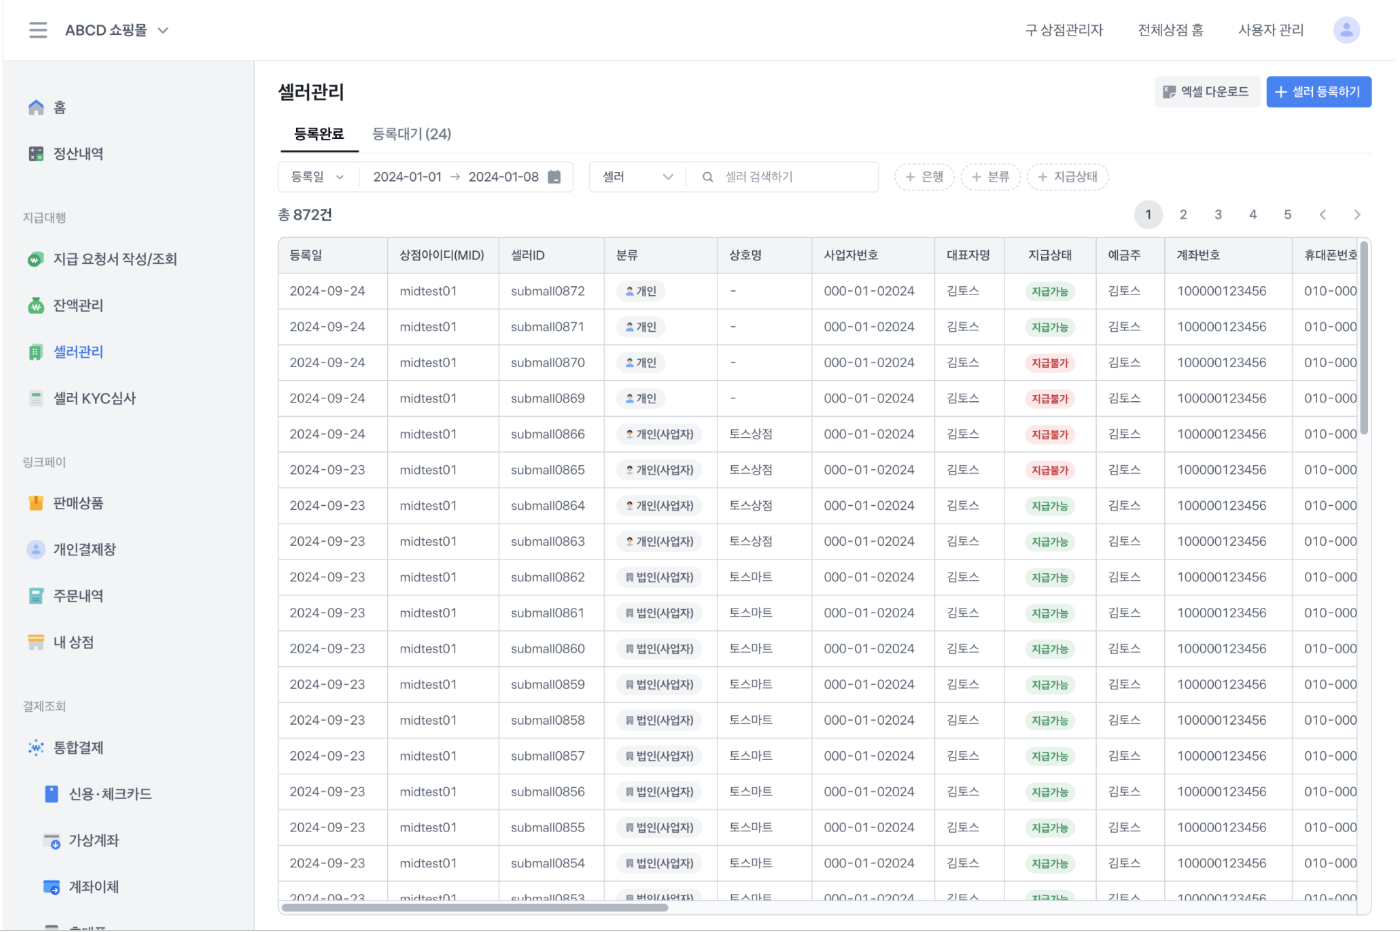Add the 지급상태 filter chip
The height and width of the screenshot is (932, 1400).
click(1067, 177)
